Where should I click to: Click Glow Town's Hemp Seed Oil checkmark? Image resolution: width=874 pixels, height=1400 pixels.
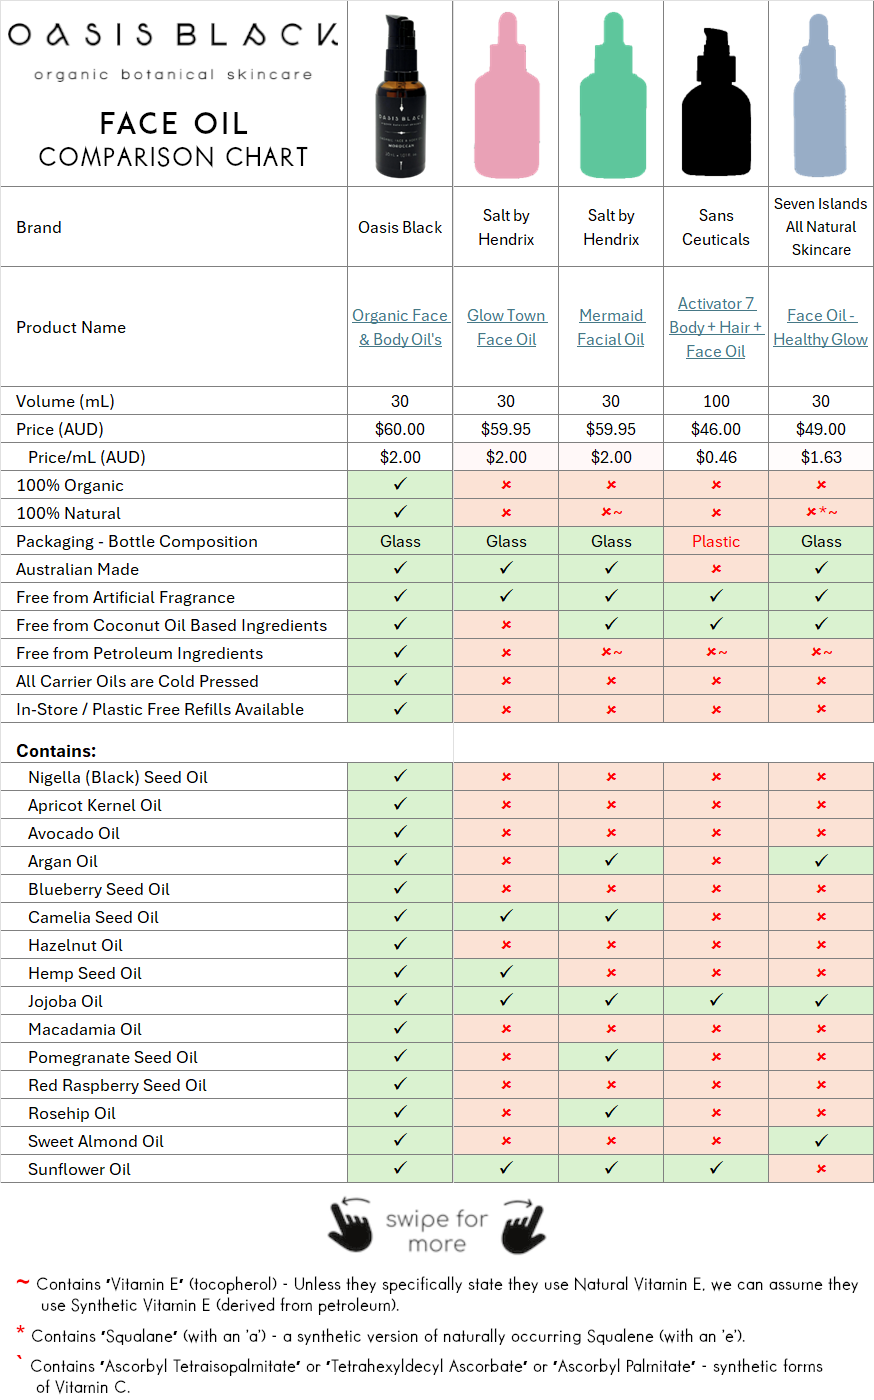[506, 972]
